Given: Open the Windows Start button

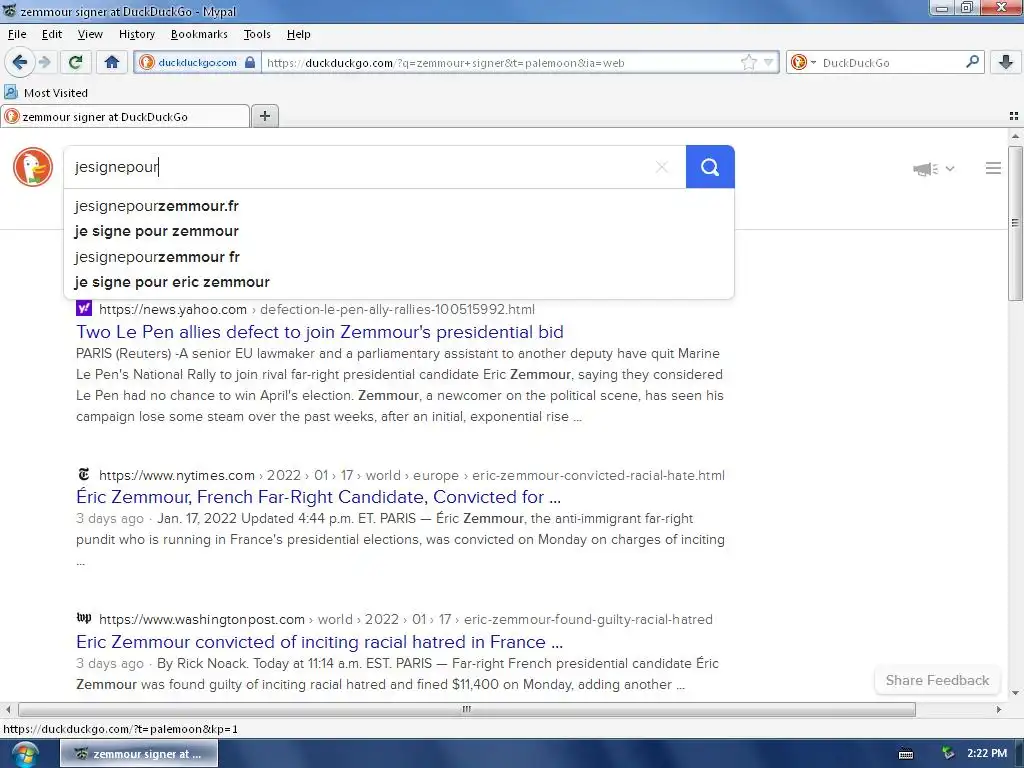Looking at the screenshot, I should point(25,755).
